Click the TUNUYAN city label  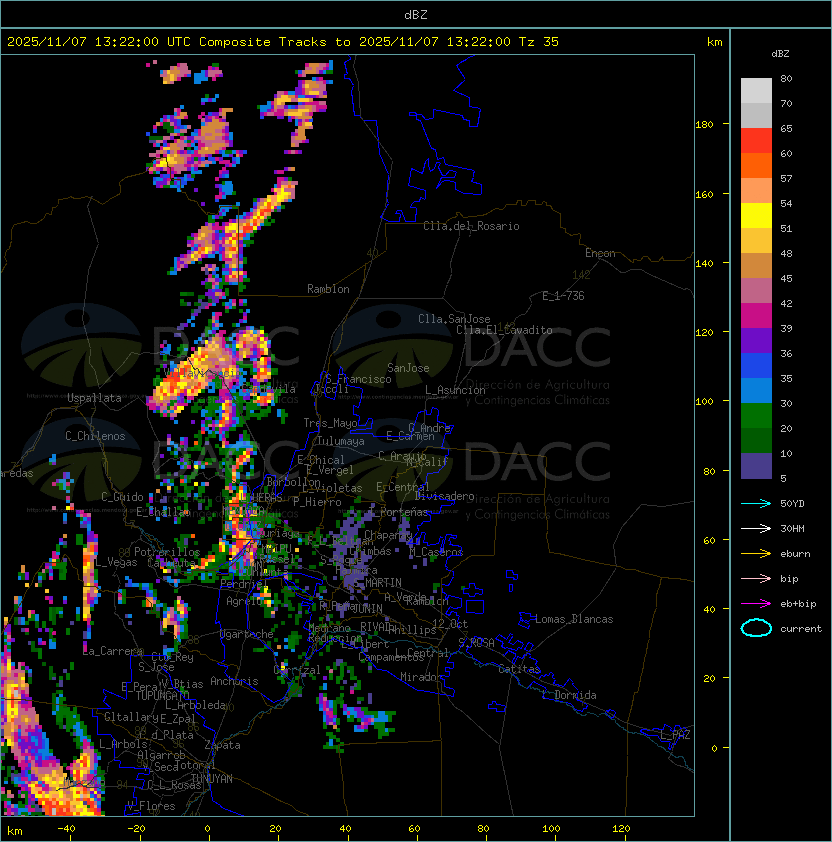pyautogui.click(x=212, y=779)
